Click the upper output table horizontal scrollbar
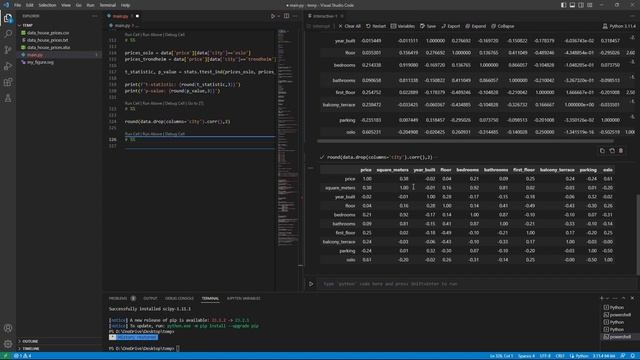This screenshot has height=360, width=640. point(465,141)
